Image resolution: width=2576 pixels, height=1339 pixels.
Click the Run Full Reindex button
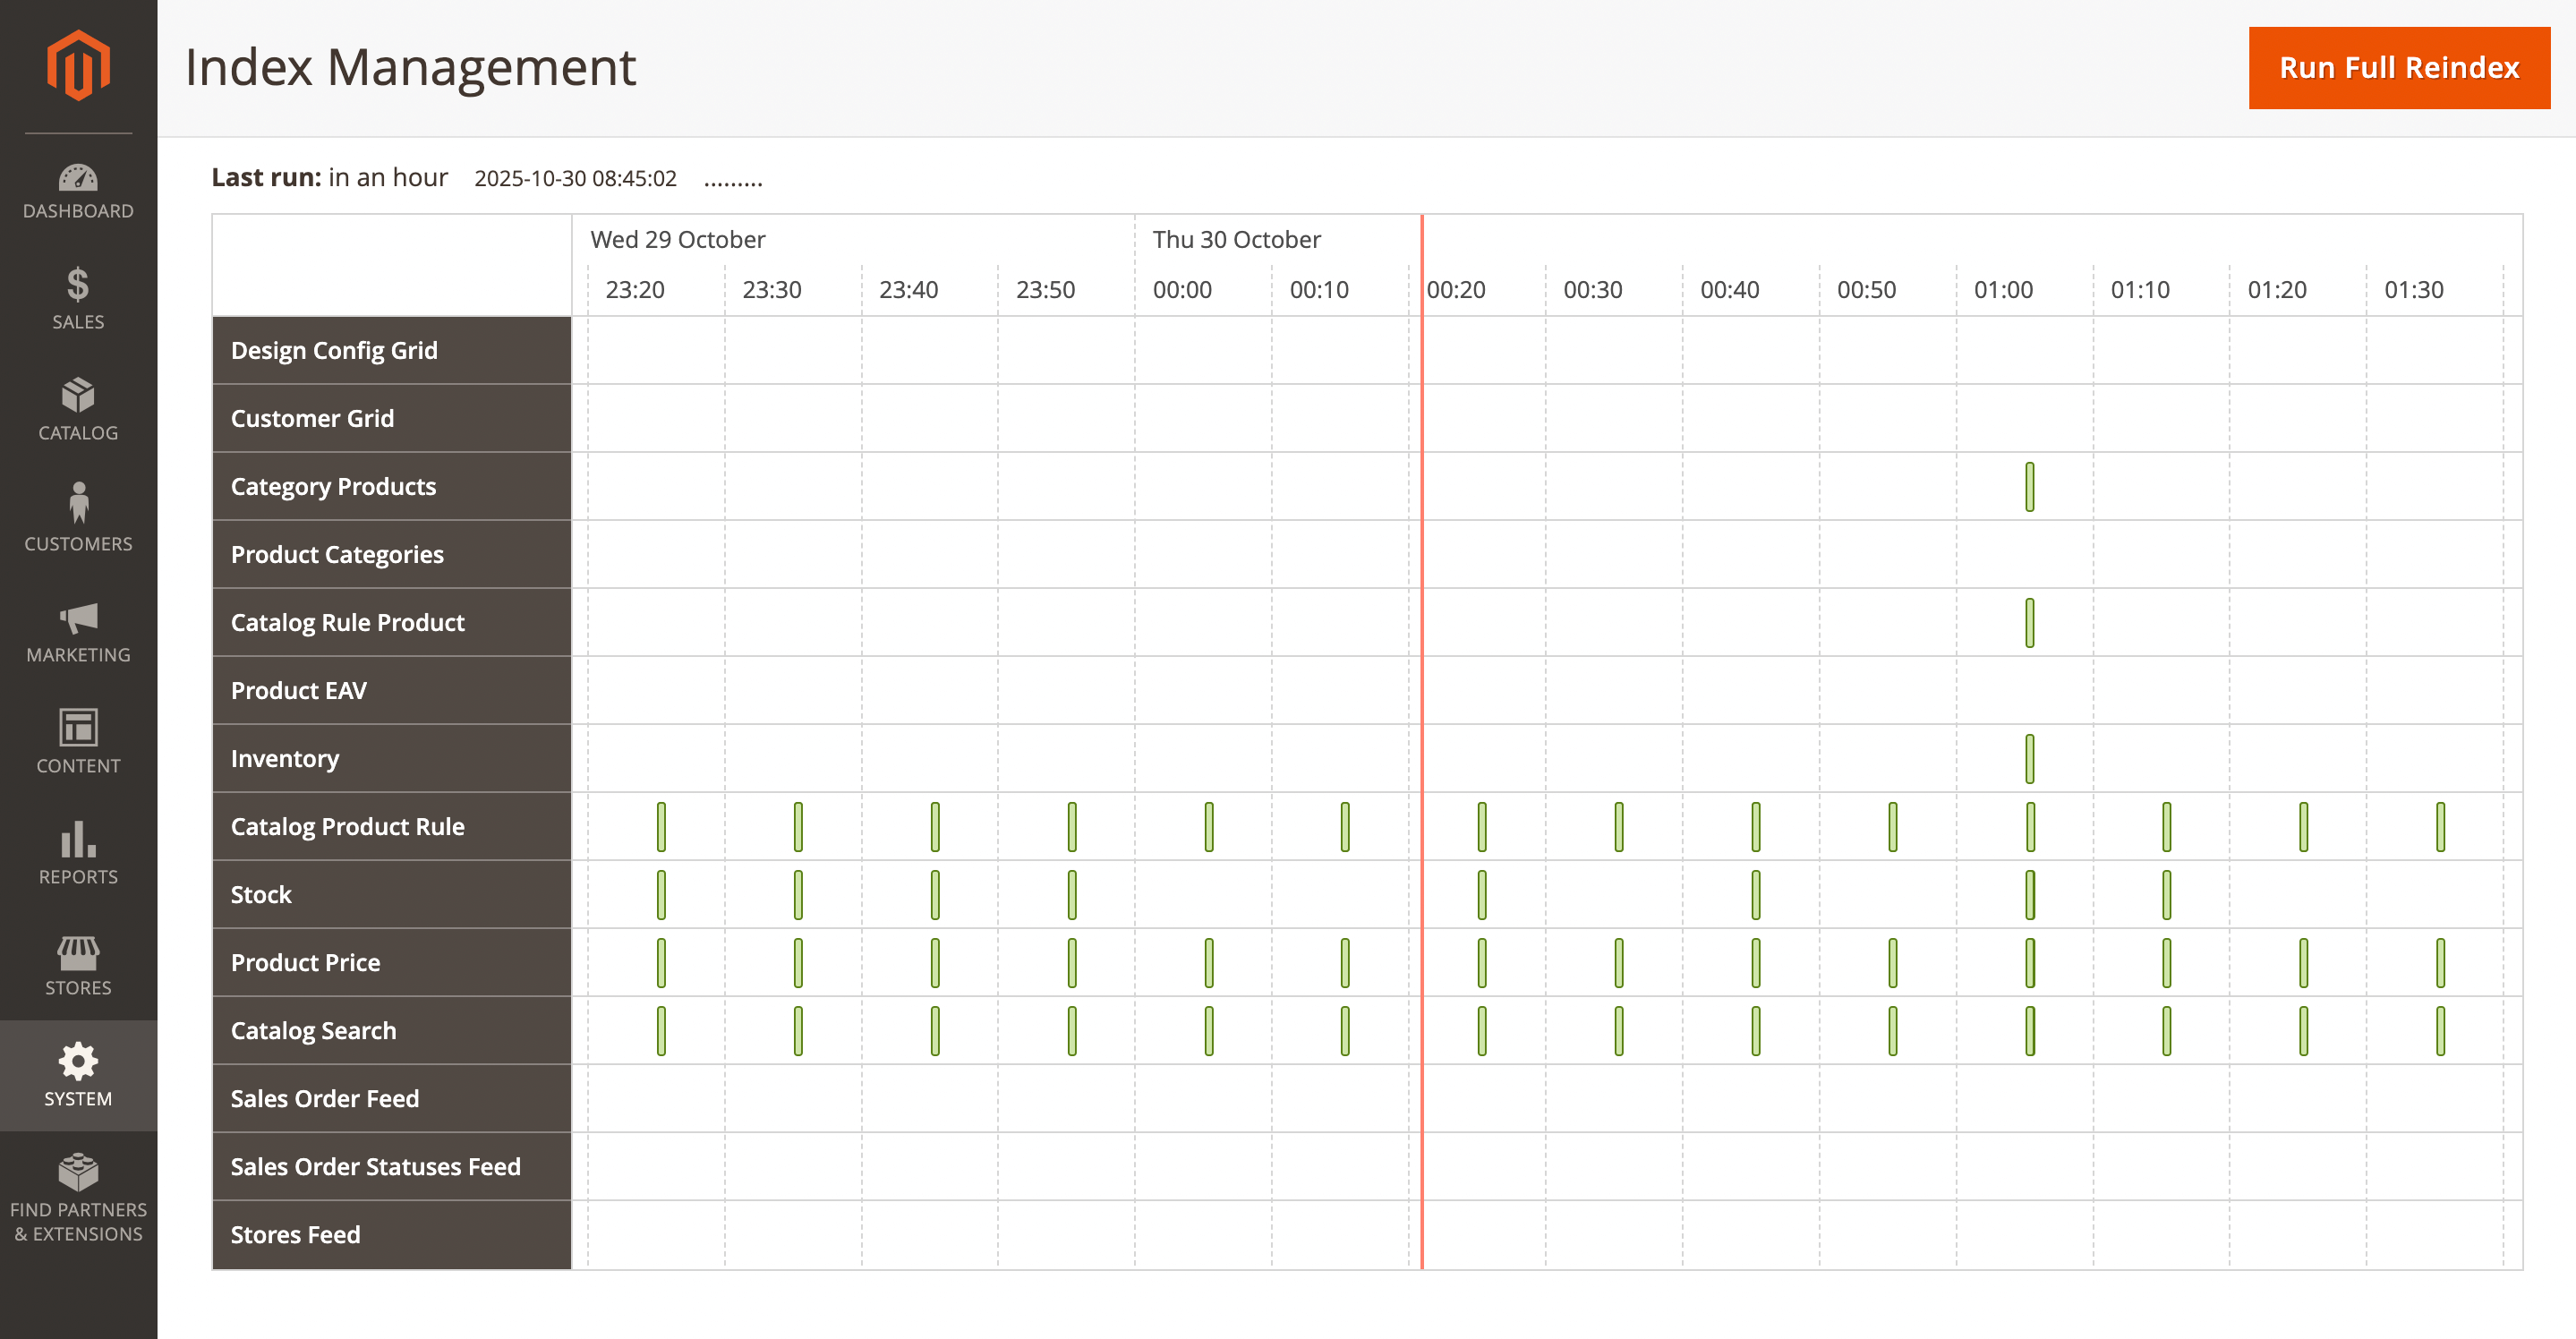pos(2398,68)
